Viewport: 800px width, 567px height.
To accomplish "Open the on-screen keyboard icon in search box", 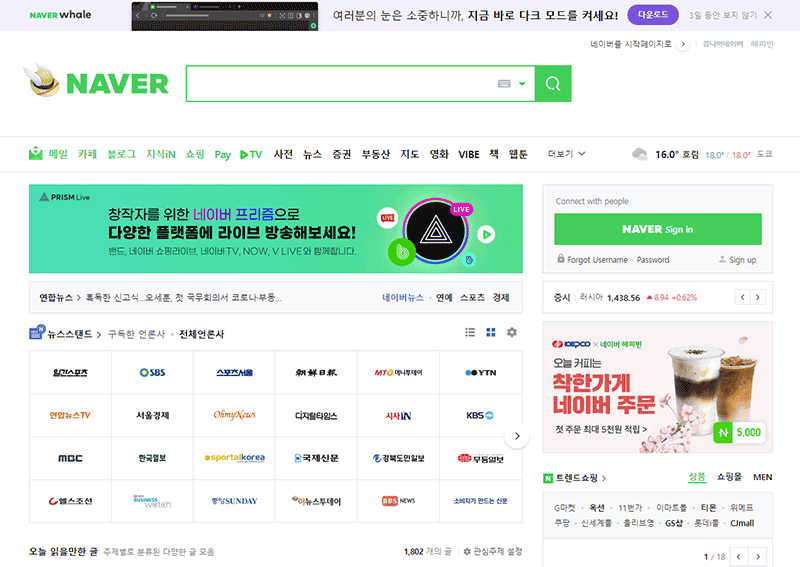I will [504, 84].
